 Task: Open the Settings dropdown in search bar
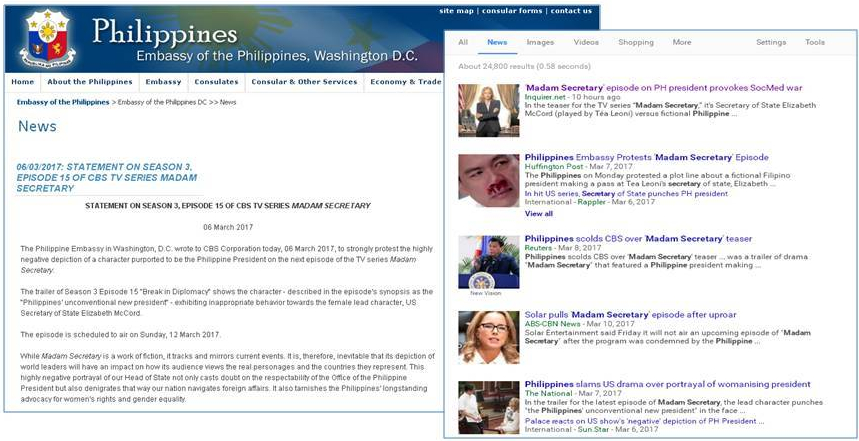click(x=770, y=42)
